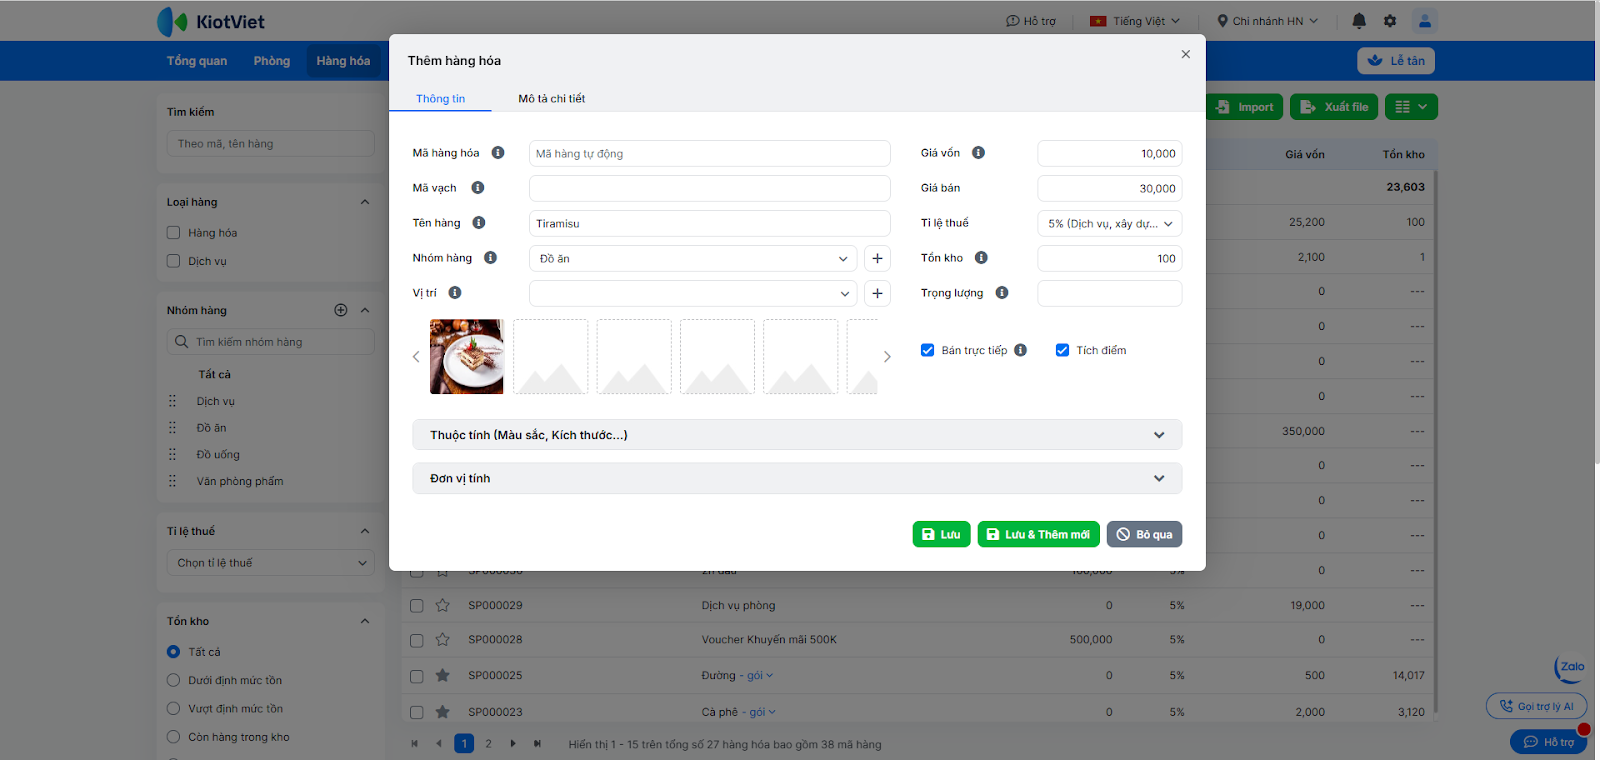Screen dimensions: 1600x760
Task: Select Vượt định mức tồn radio
Action: click(x=173, y=709)
